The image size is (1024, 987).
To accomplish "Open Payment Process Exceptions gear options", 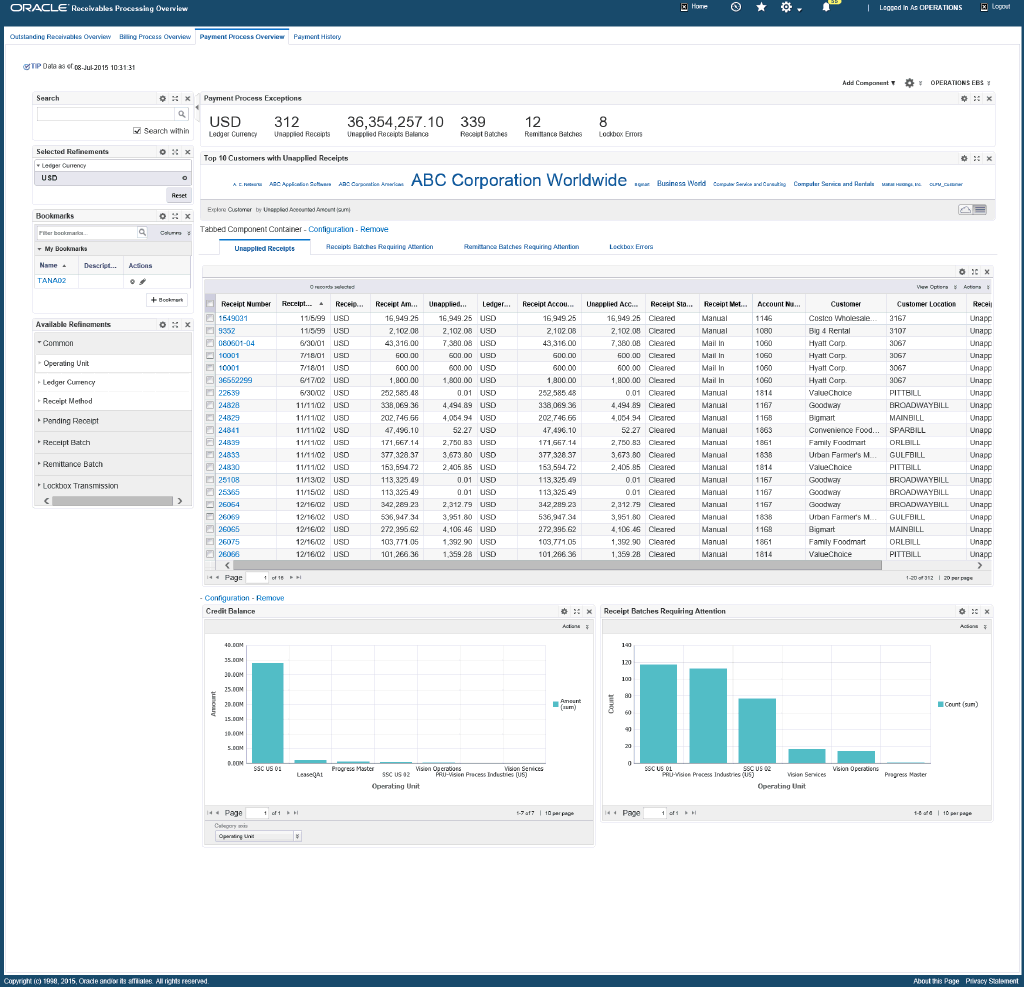I will 964,99.
